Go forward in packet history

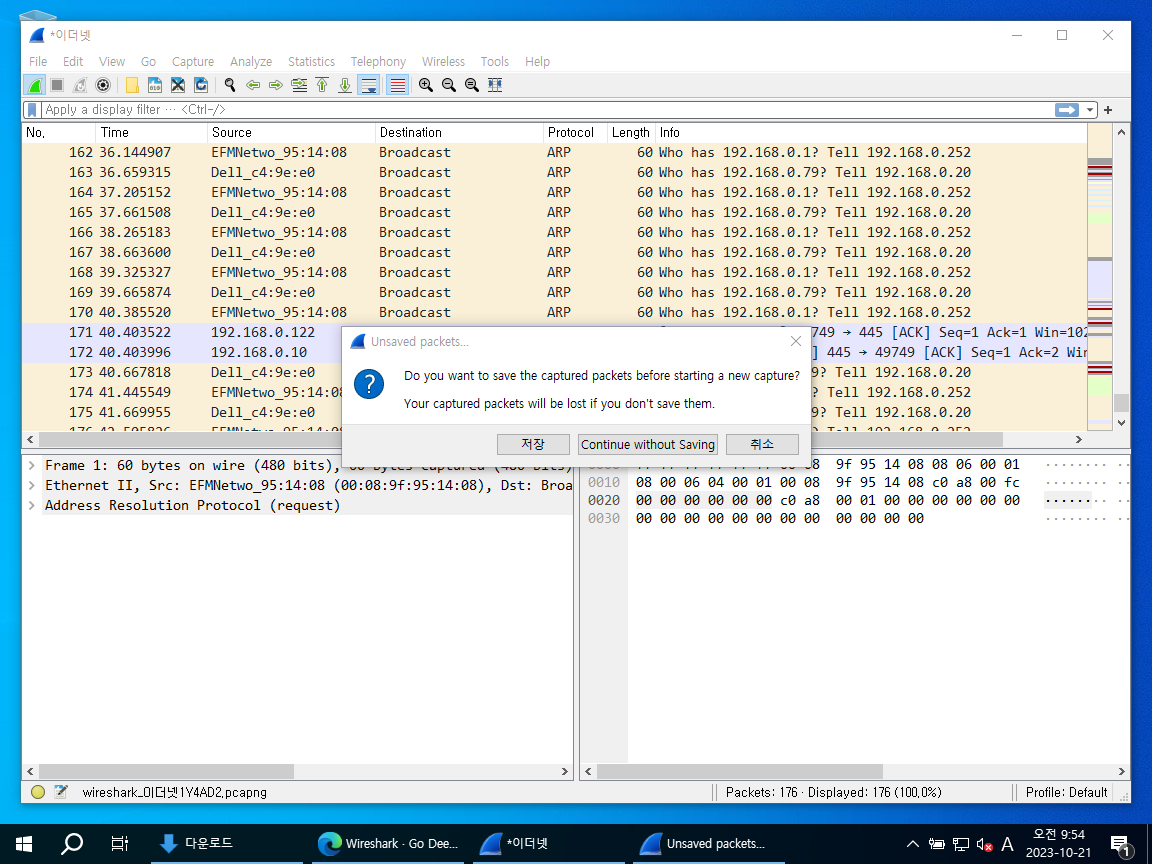point(276,85)
